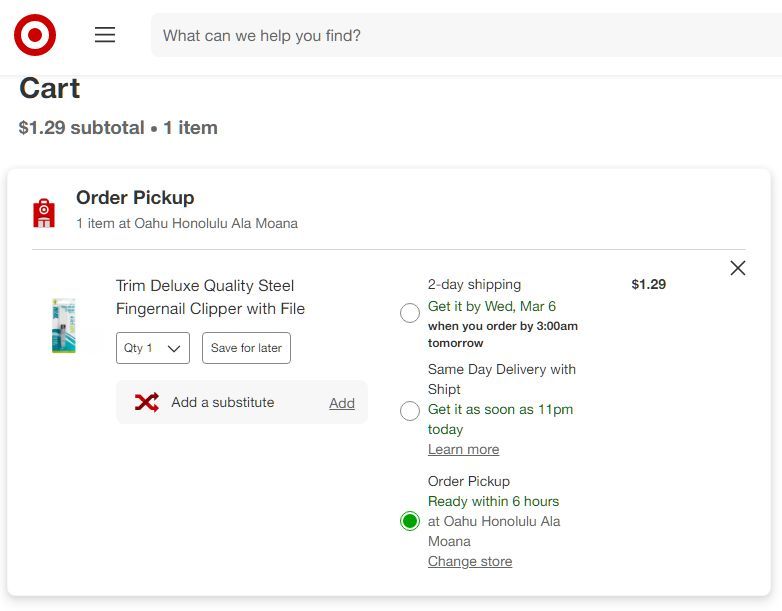
Task: Click the Order Pickup section heading
Action: (x=135, y=197)
